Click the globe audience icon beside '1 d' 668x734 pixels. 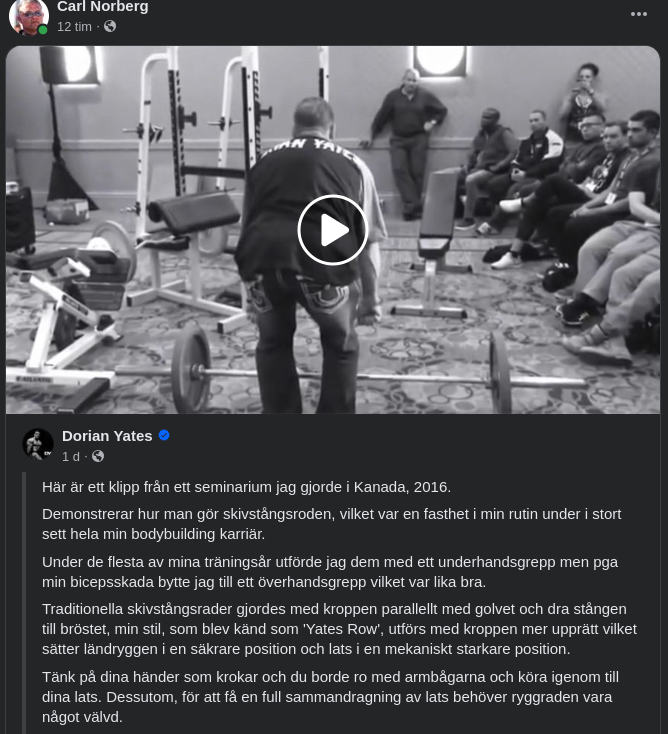pyautogui.click(x=98, y=456)
